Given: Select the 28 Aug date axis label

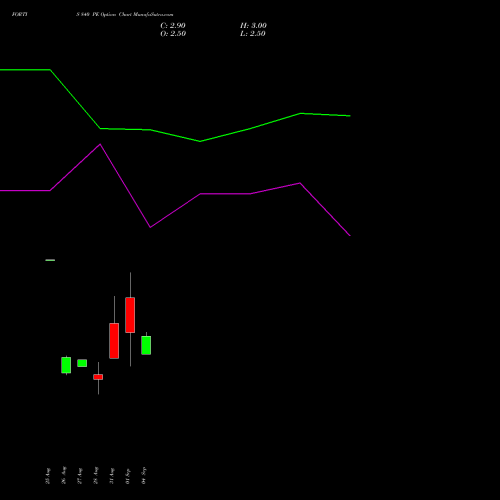Looking at the screenshot, I should (x=96, y=475).
